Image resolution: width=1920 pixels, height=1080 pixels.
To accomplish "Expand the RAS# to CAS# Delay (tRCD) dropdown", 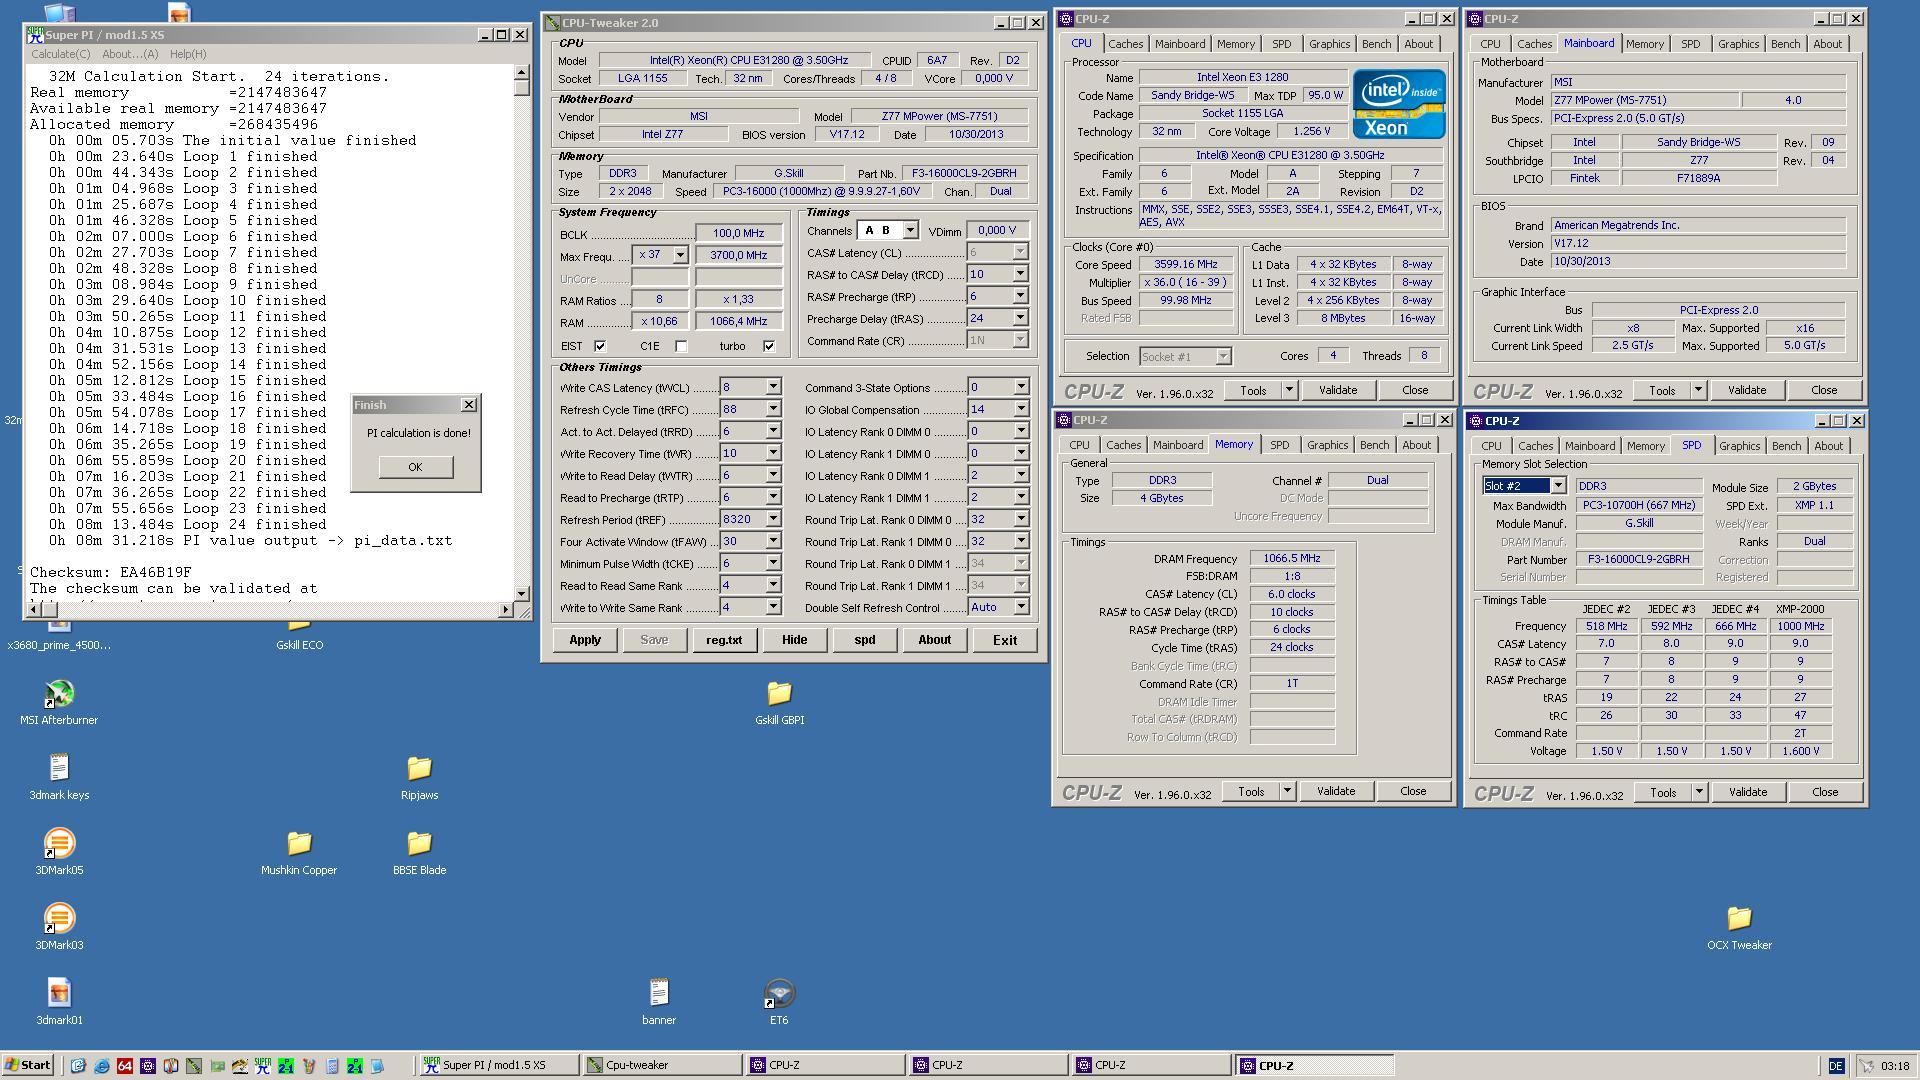I will coord(1020,274).
